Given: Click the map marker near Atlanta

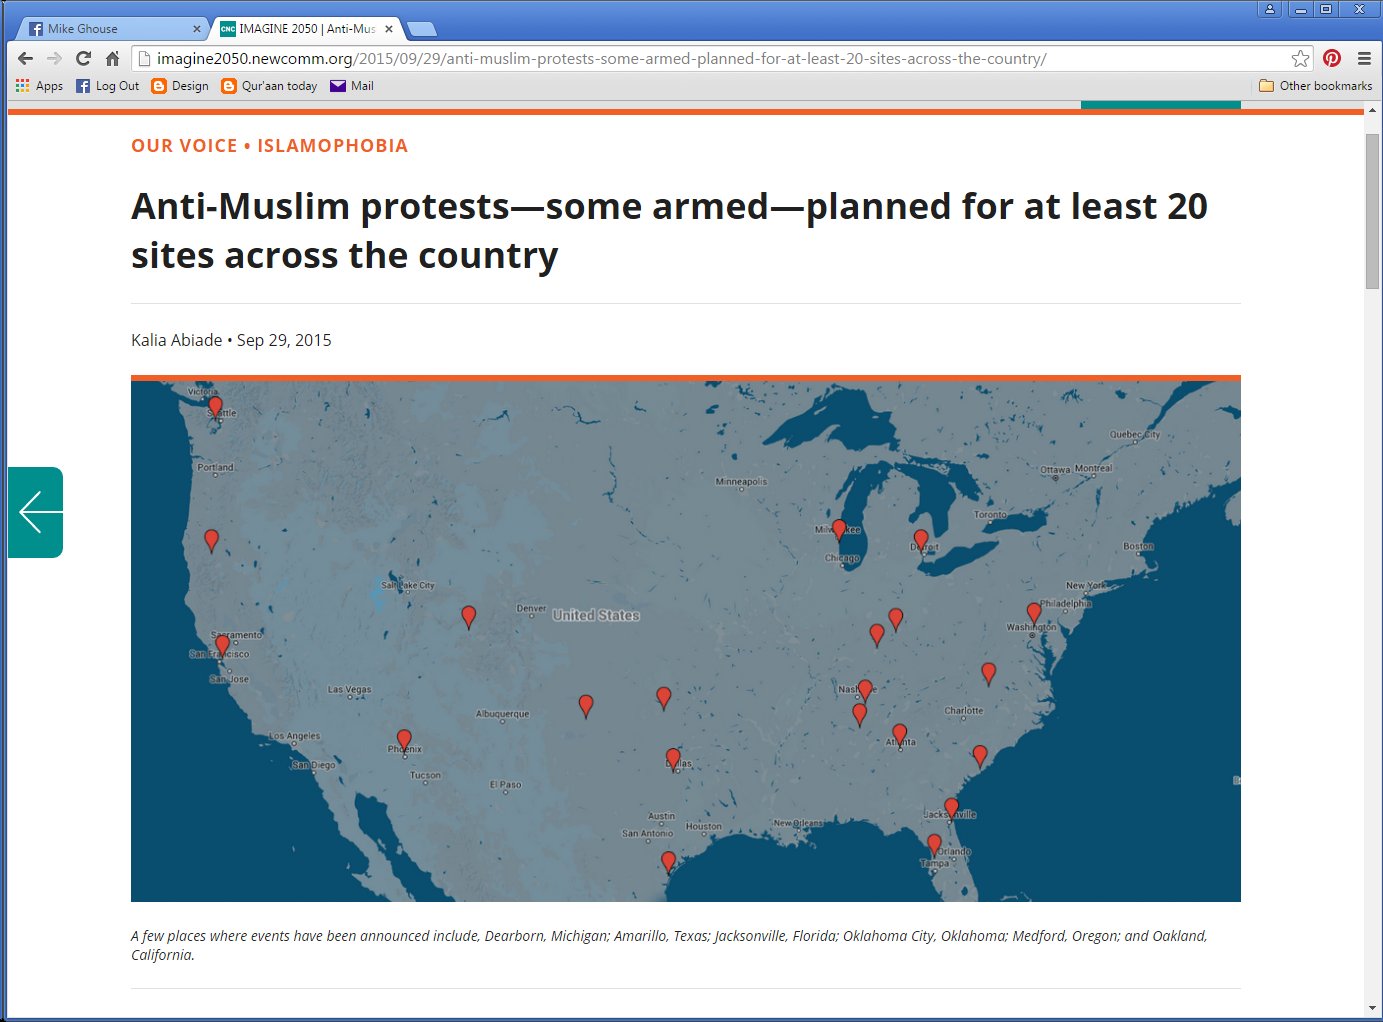Looking at the screenshot, I should 900,735.
